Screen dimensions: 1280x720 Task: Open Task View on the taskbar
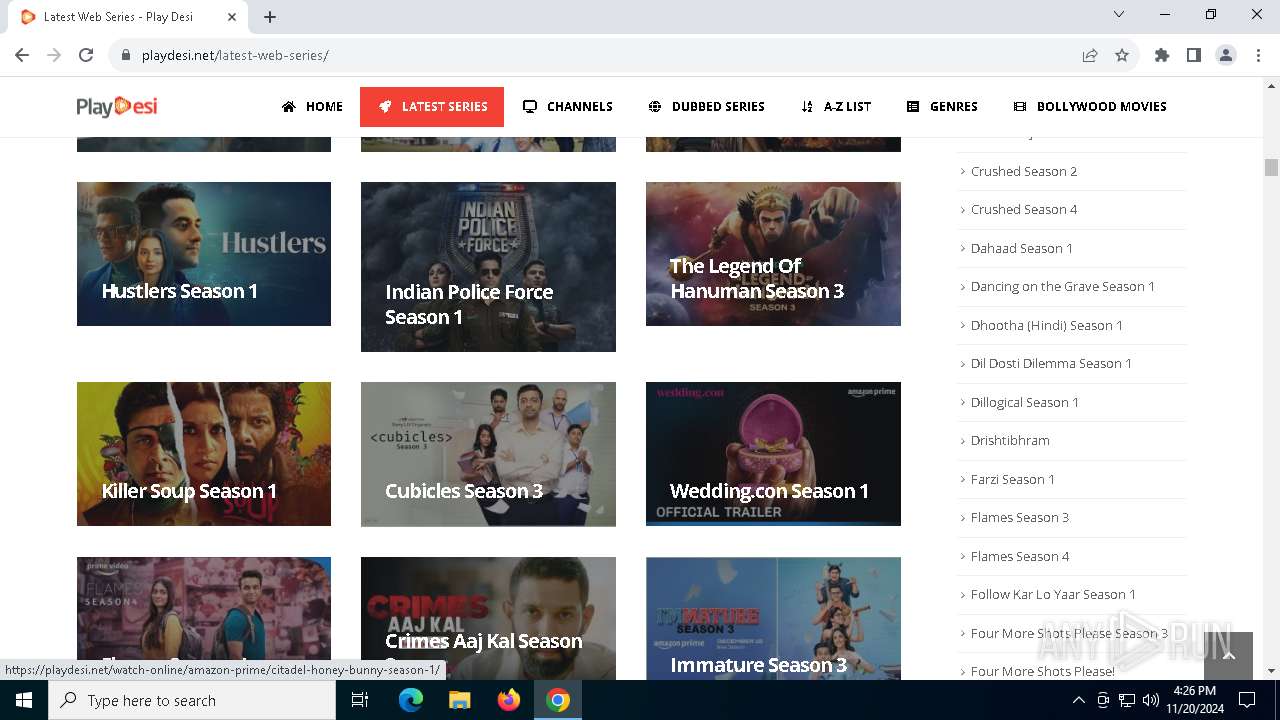(360, 700)
